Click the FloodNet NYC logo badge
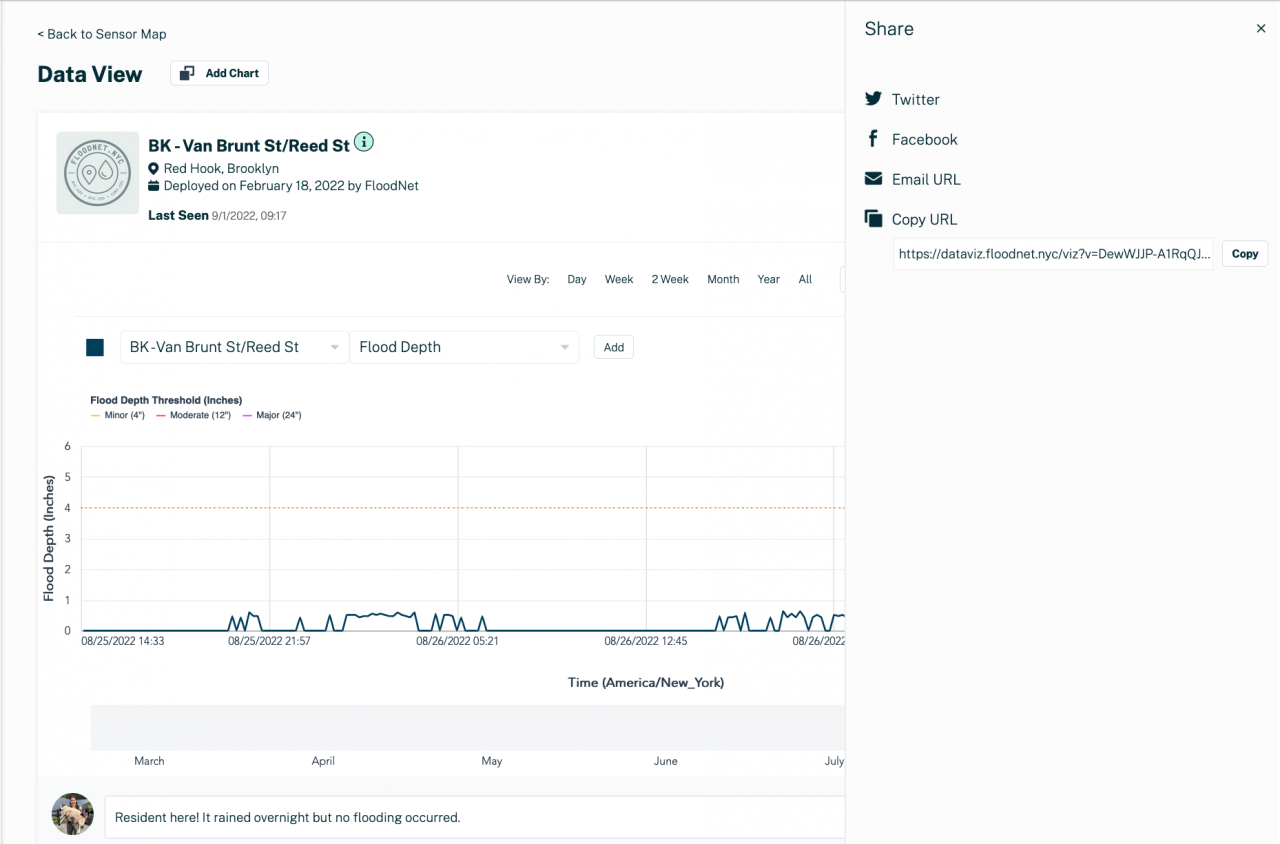Viewport: 1280px width, 844px height. pos(97,172)
